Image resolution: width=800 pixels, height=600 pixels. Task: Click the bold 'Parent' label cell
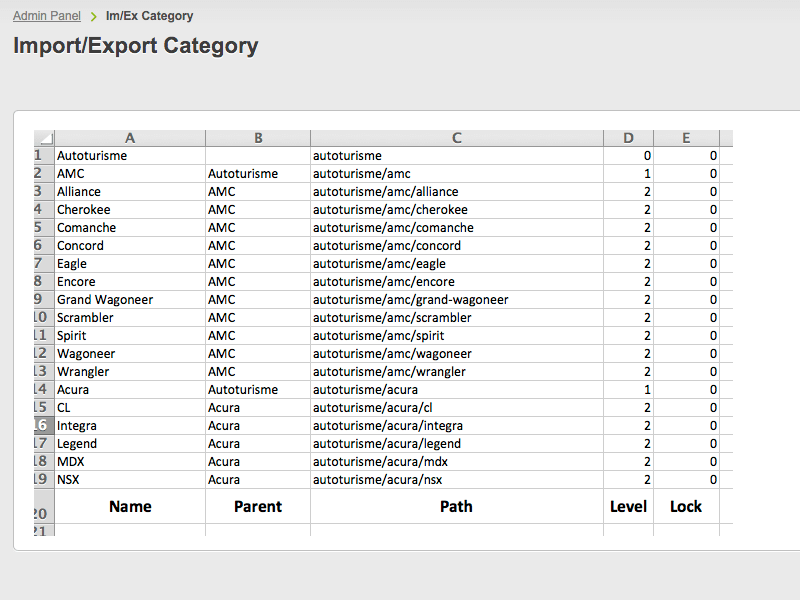point(258,506)
